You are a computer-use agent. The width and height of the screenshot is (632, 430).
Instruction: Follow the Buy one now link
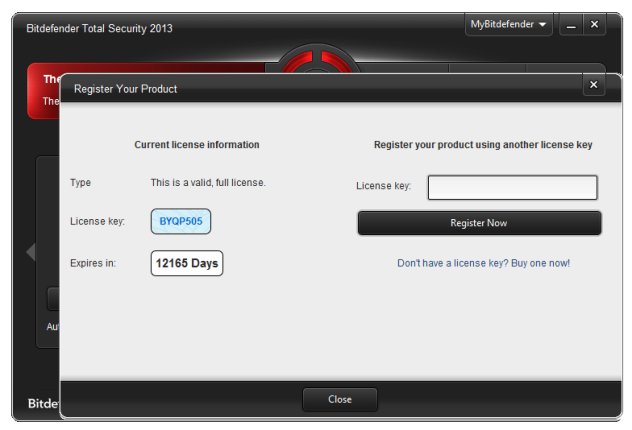coord(484,263)
